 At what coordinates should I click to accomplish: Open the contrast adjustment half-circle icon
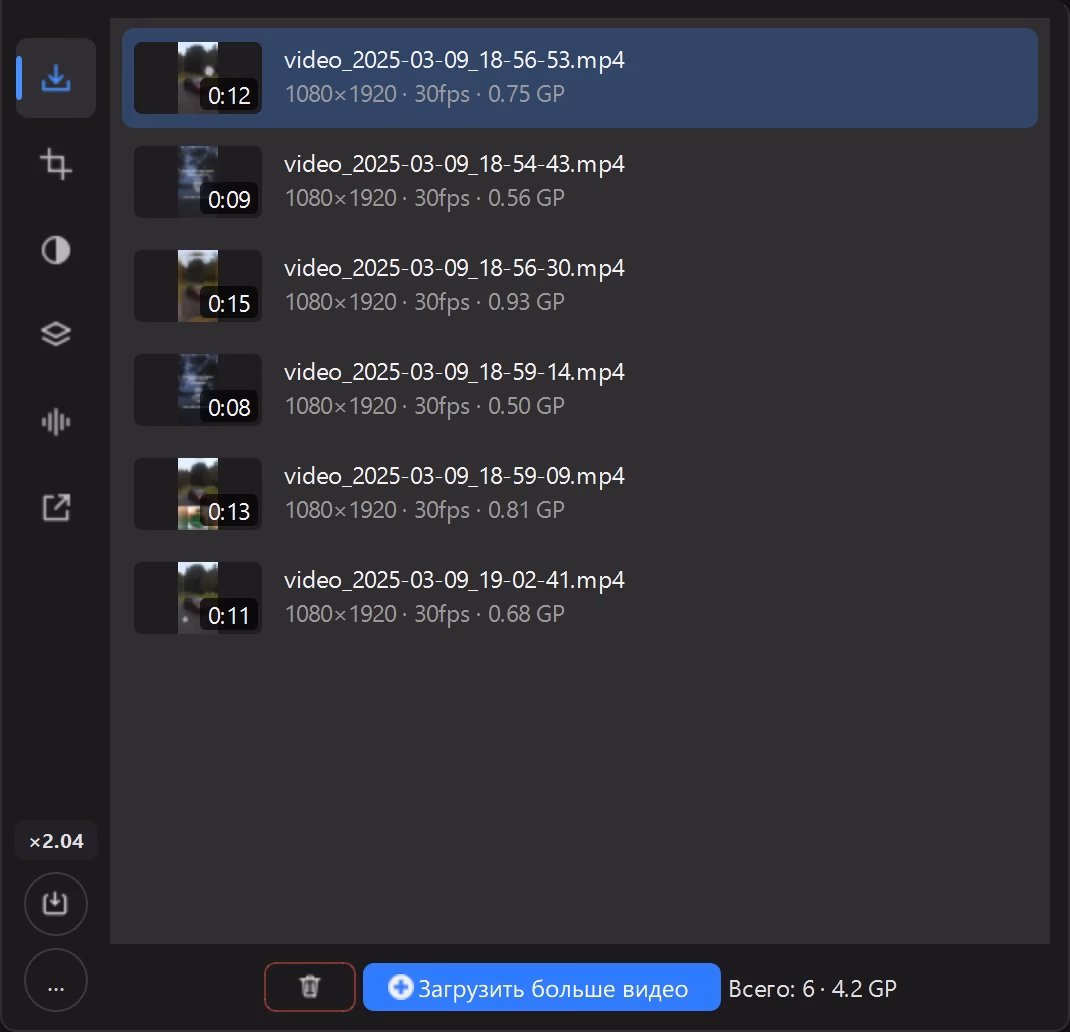(x=56, y=250)
